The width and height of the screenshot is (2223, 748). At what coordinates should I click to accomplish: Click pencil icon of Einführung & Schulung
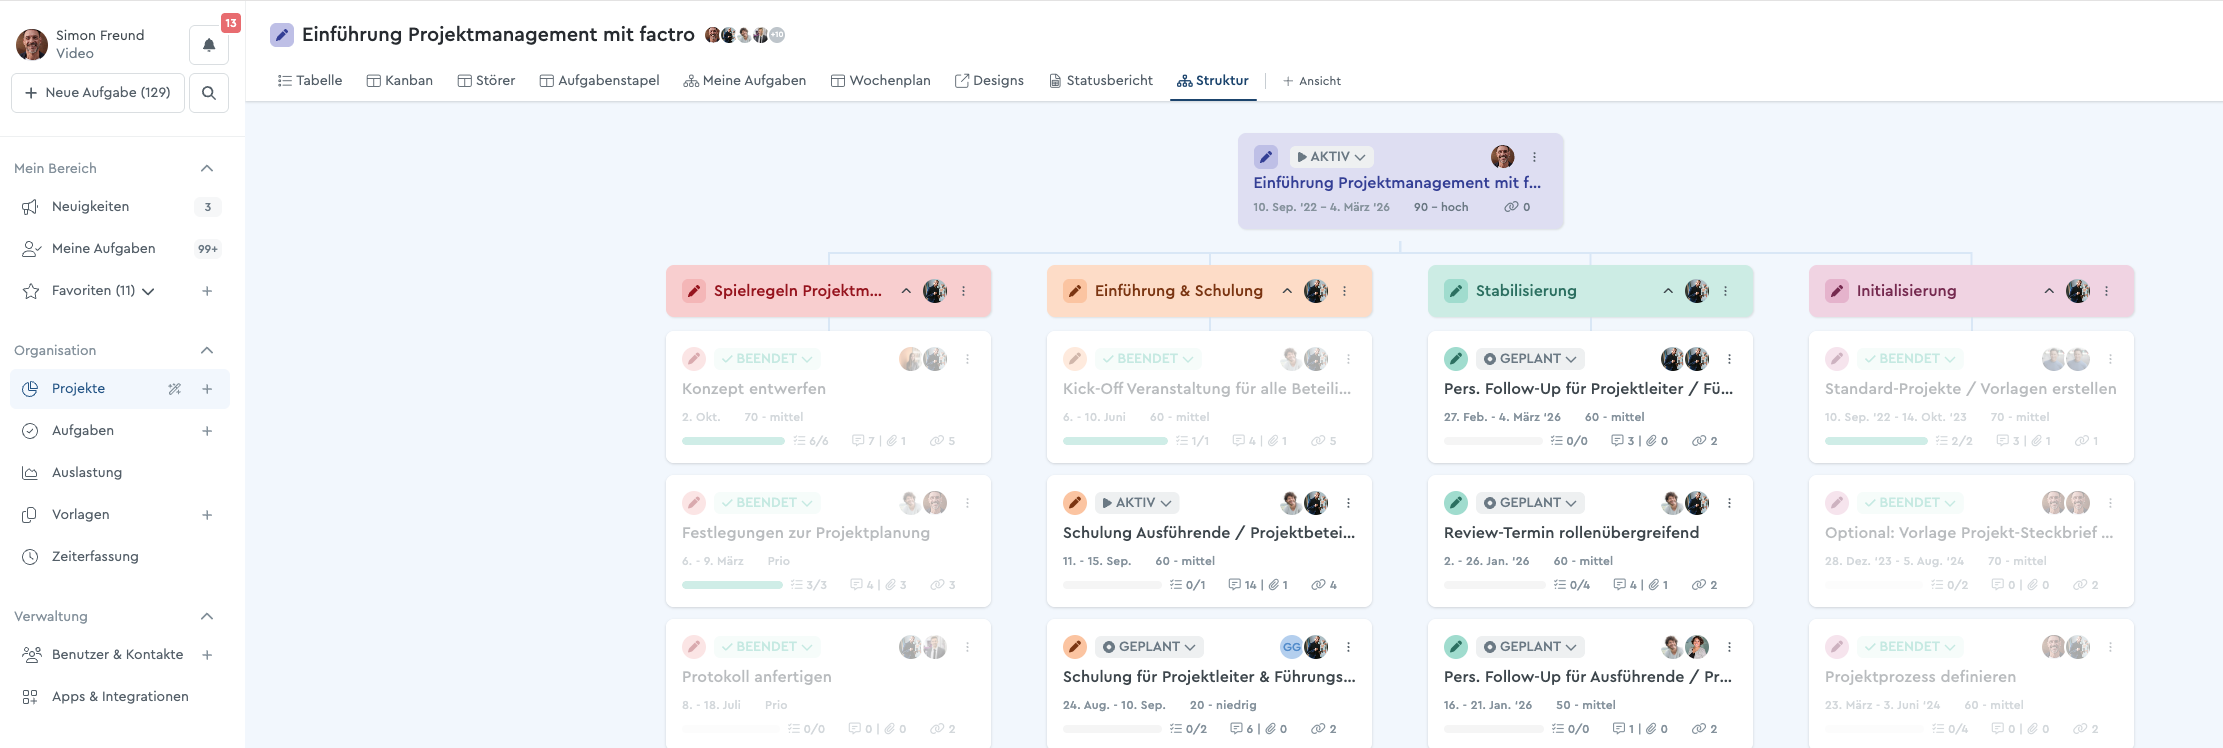(1075, 291)
